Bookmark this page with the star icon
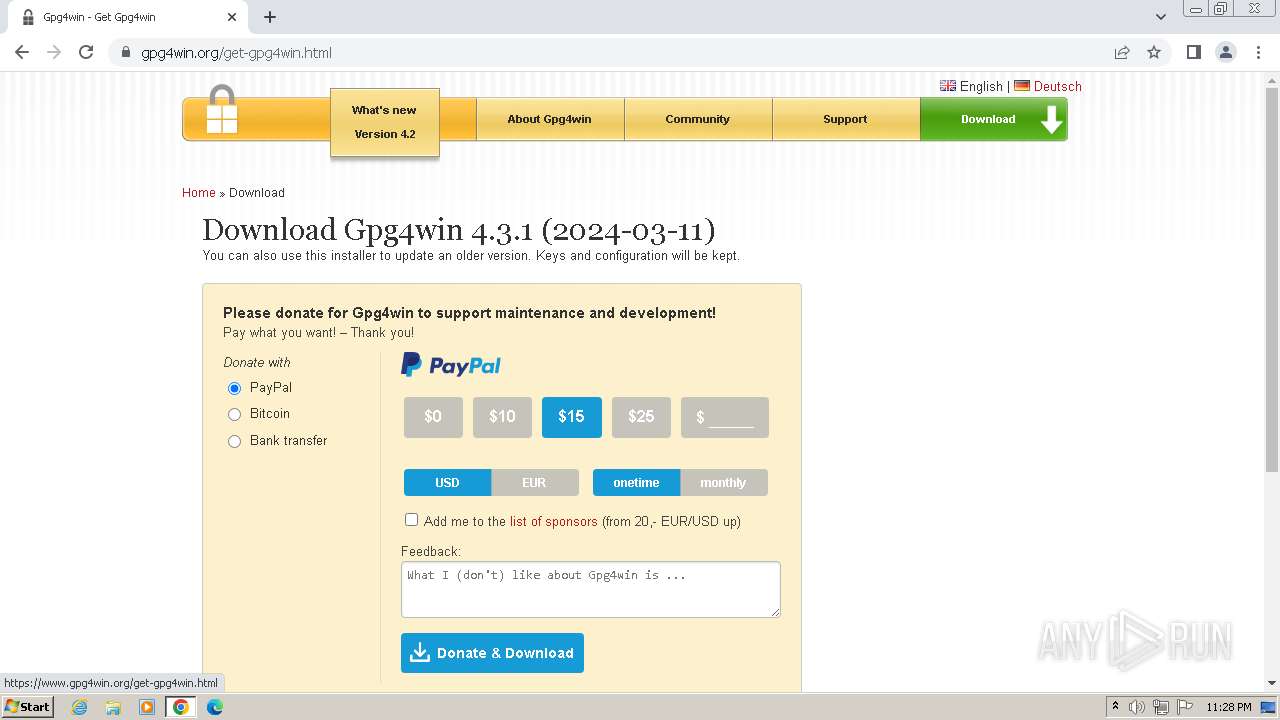Image resolution: width=1280 pixels, height=720 pixels. click(1154, 53)
